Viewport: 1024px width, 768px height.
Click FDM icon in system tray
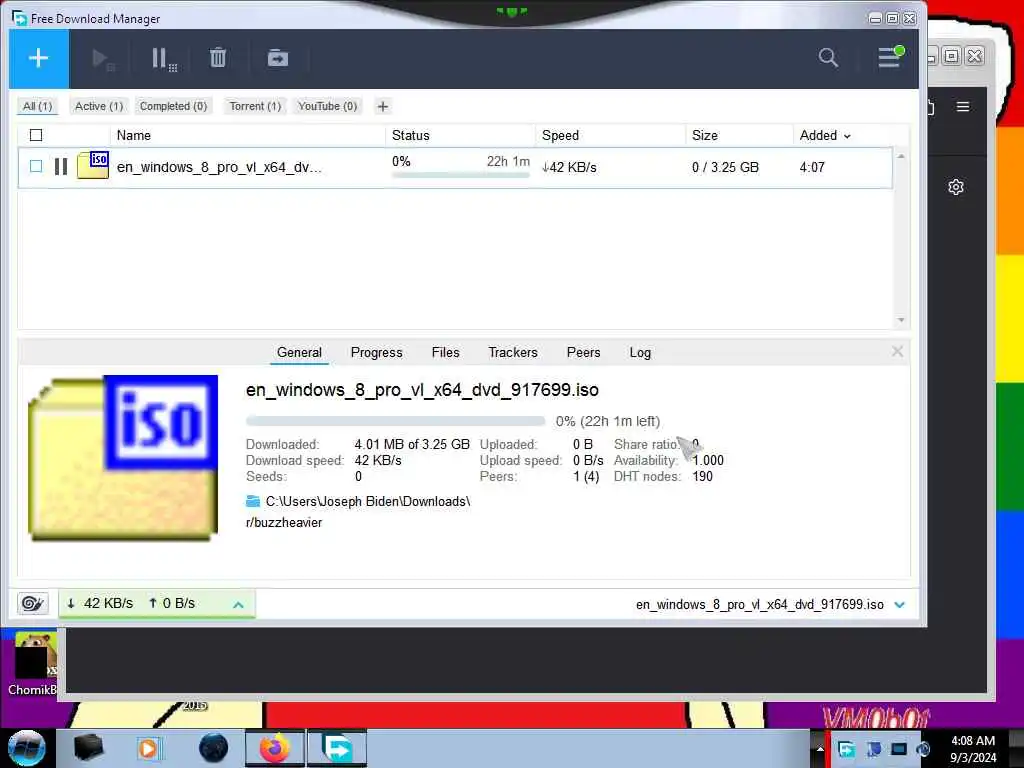coord(847,749)
